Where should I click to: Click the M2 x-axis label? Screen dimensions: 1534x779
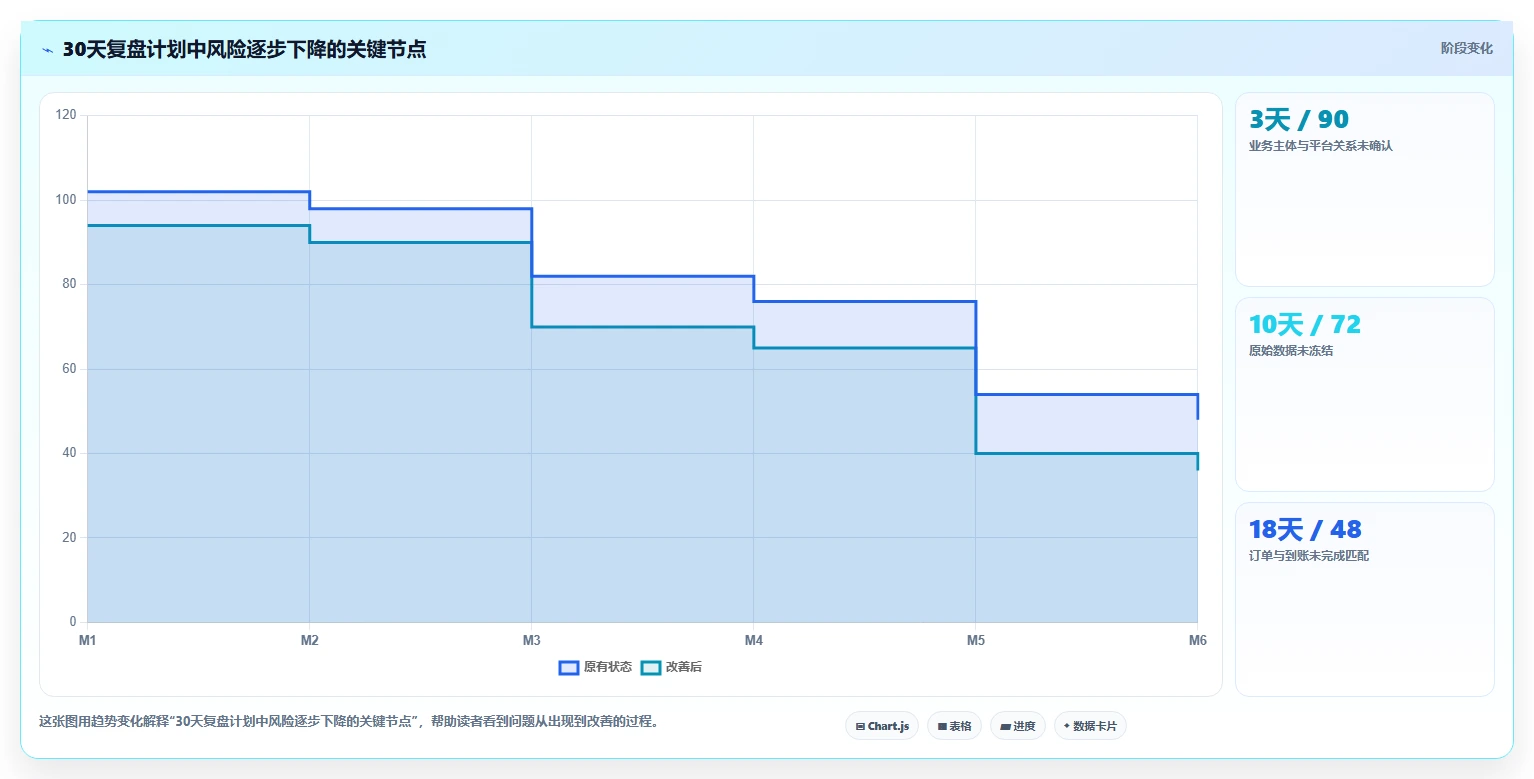(x=309, y=641)
